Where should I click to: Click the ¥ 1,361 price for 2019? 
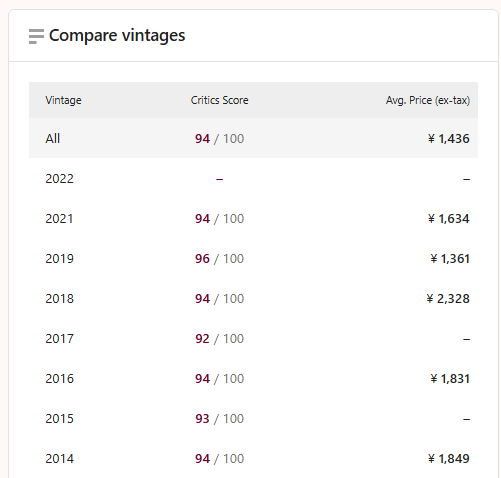coord(450,259)
